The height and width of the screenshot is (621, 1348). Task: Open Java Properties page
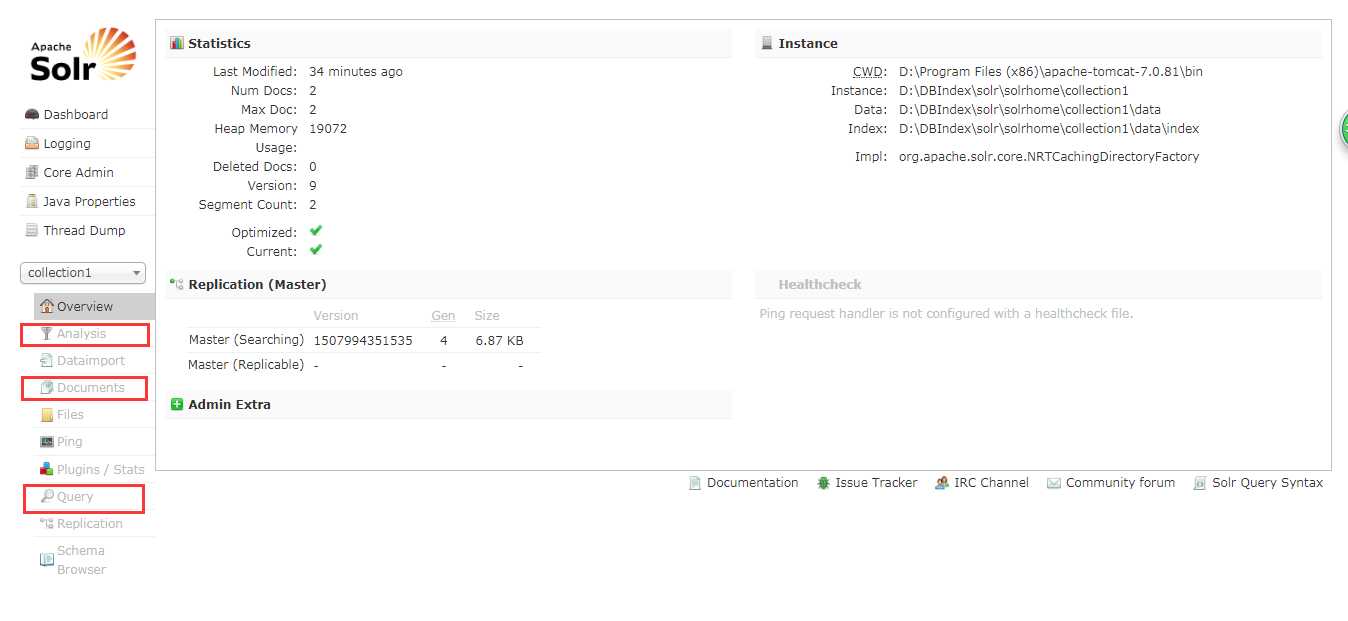coord(88,201)
